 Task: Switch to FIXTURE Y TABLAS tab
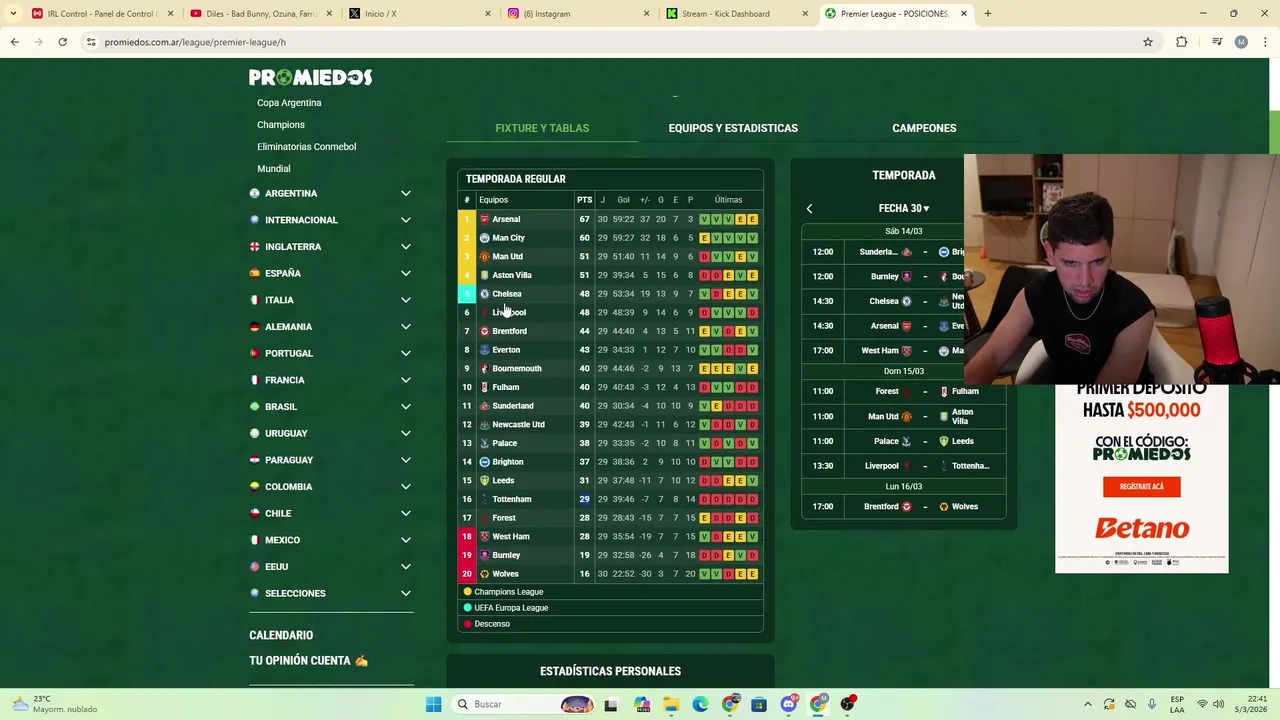(542, 128)
